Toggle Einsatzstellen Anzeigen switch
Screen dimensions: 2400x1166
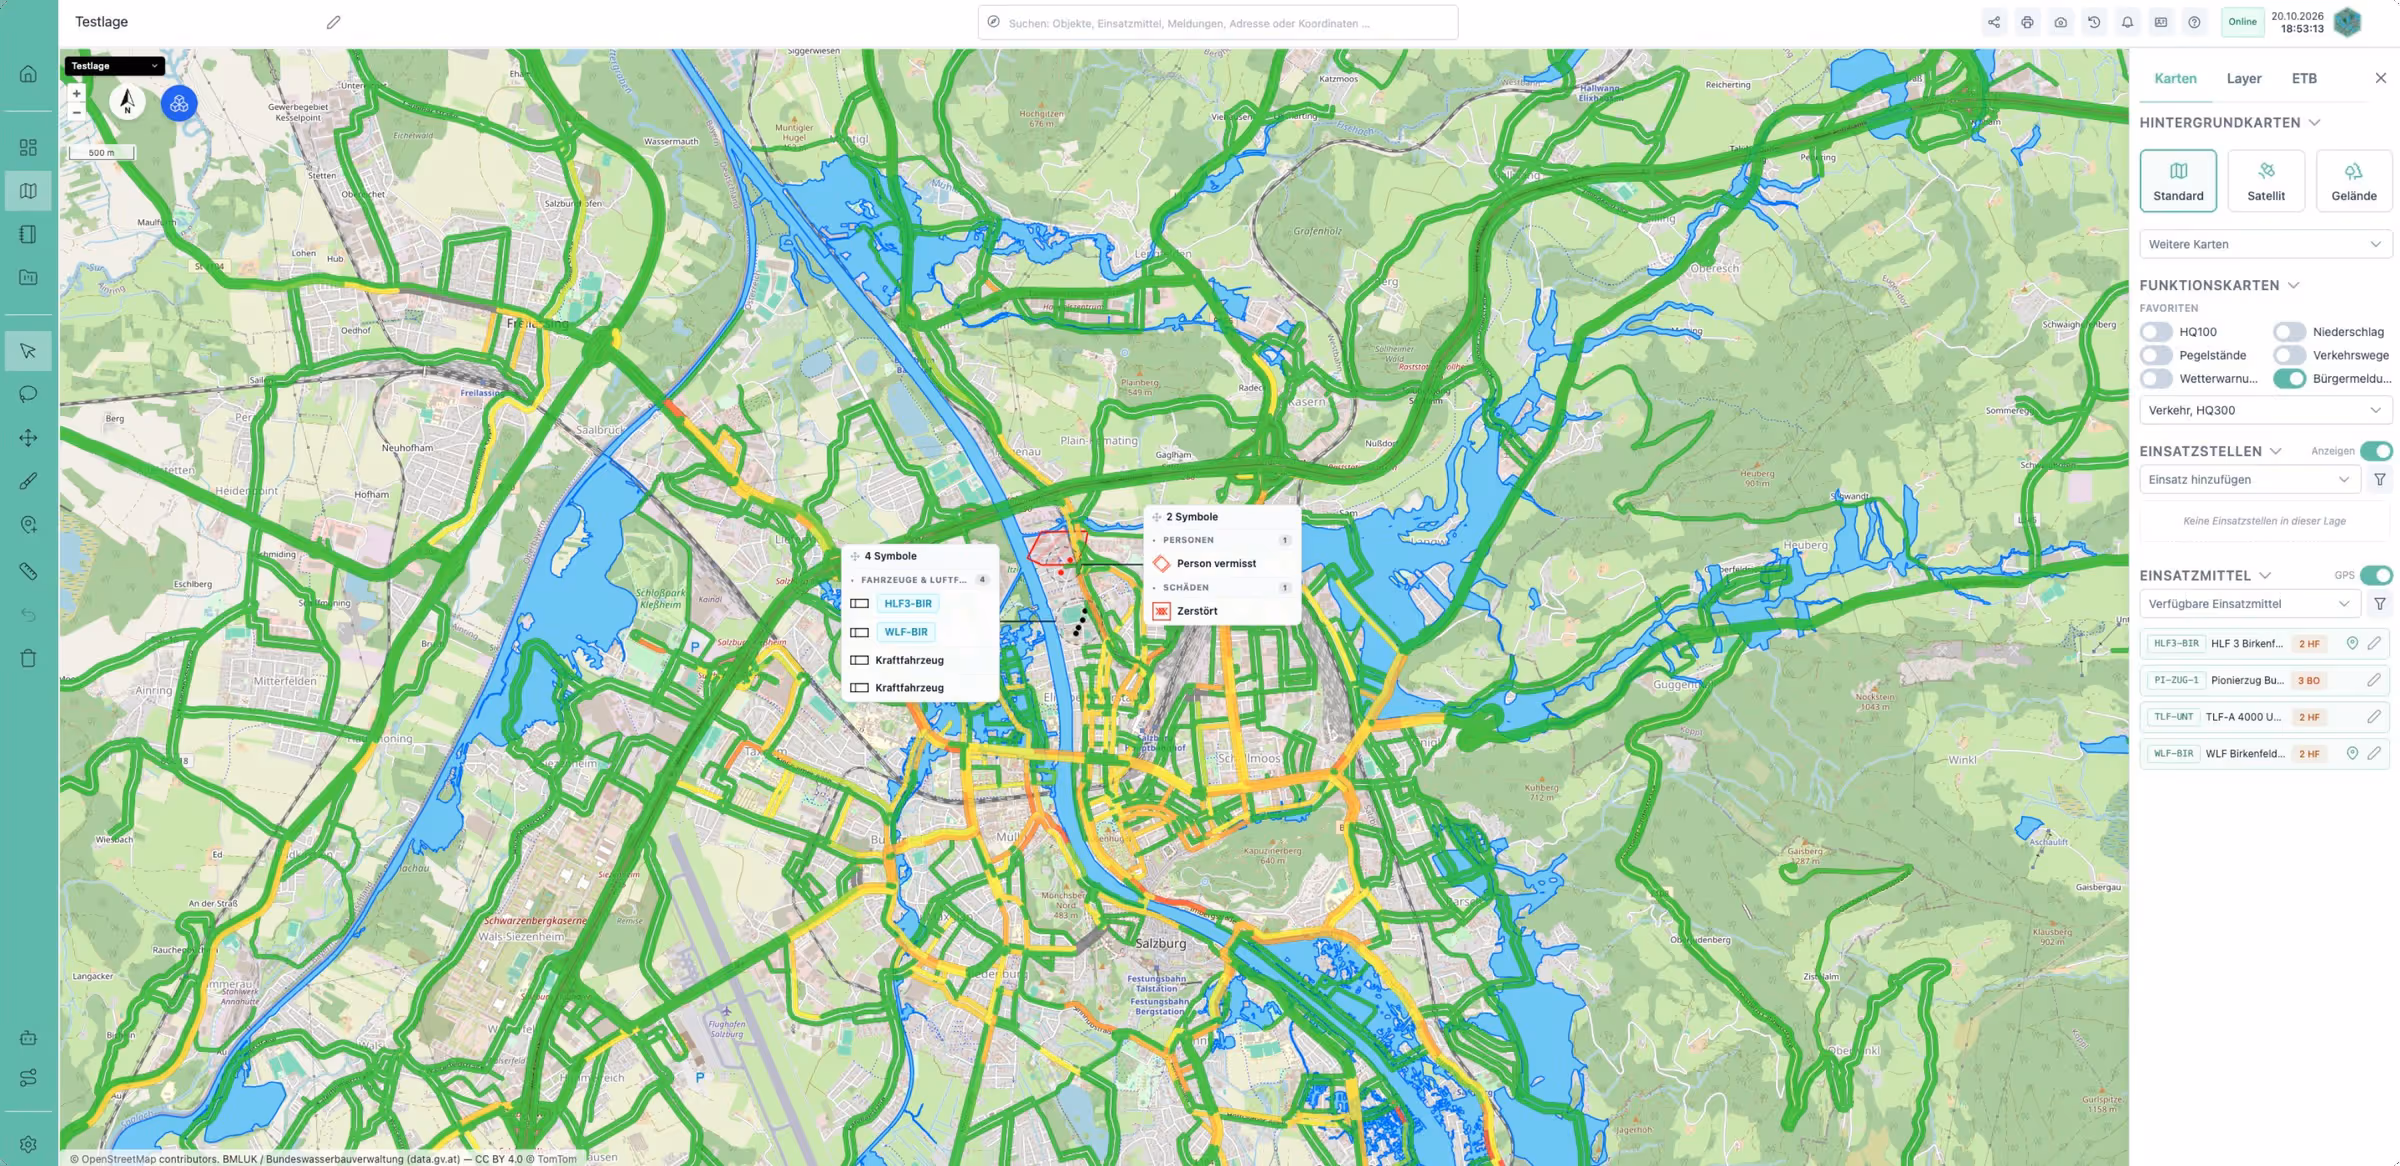[2376, 451]
